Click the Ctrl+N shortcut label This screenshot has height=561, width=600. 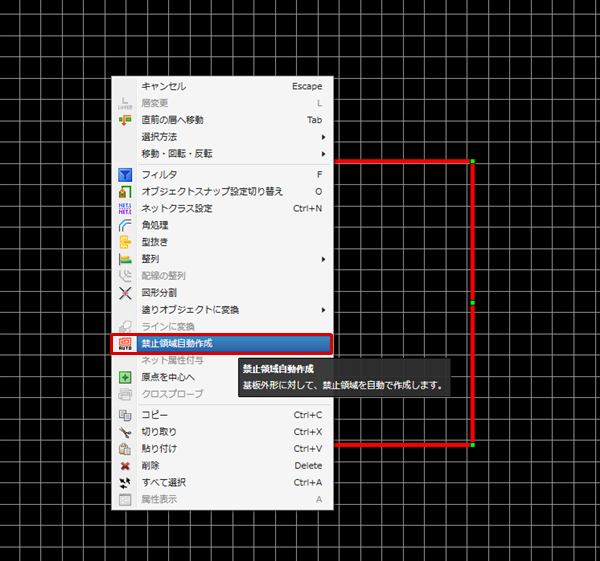(307, 209)
